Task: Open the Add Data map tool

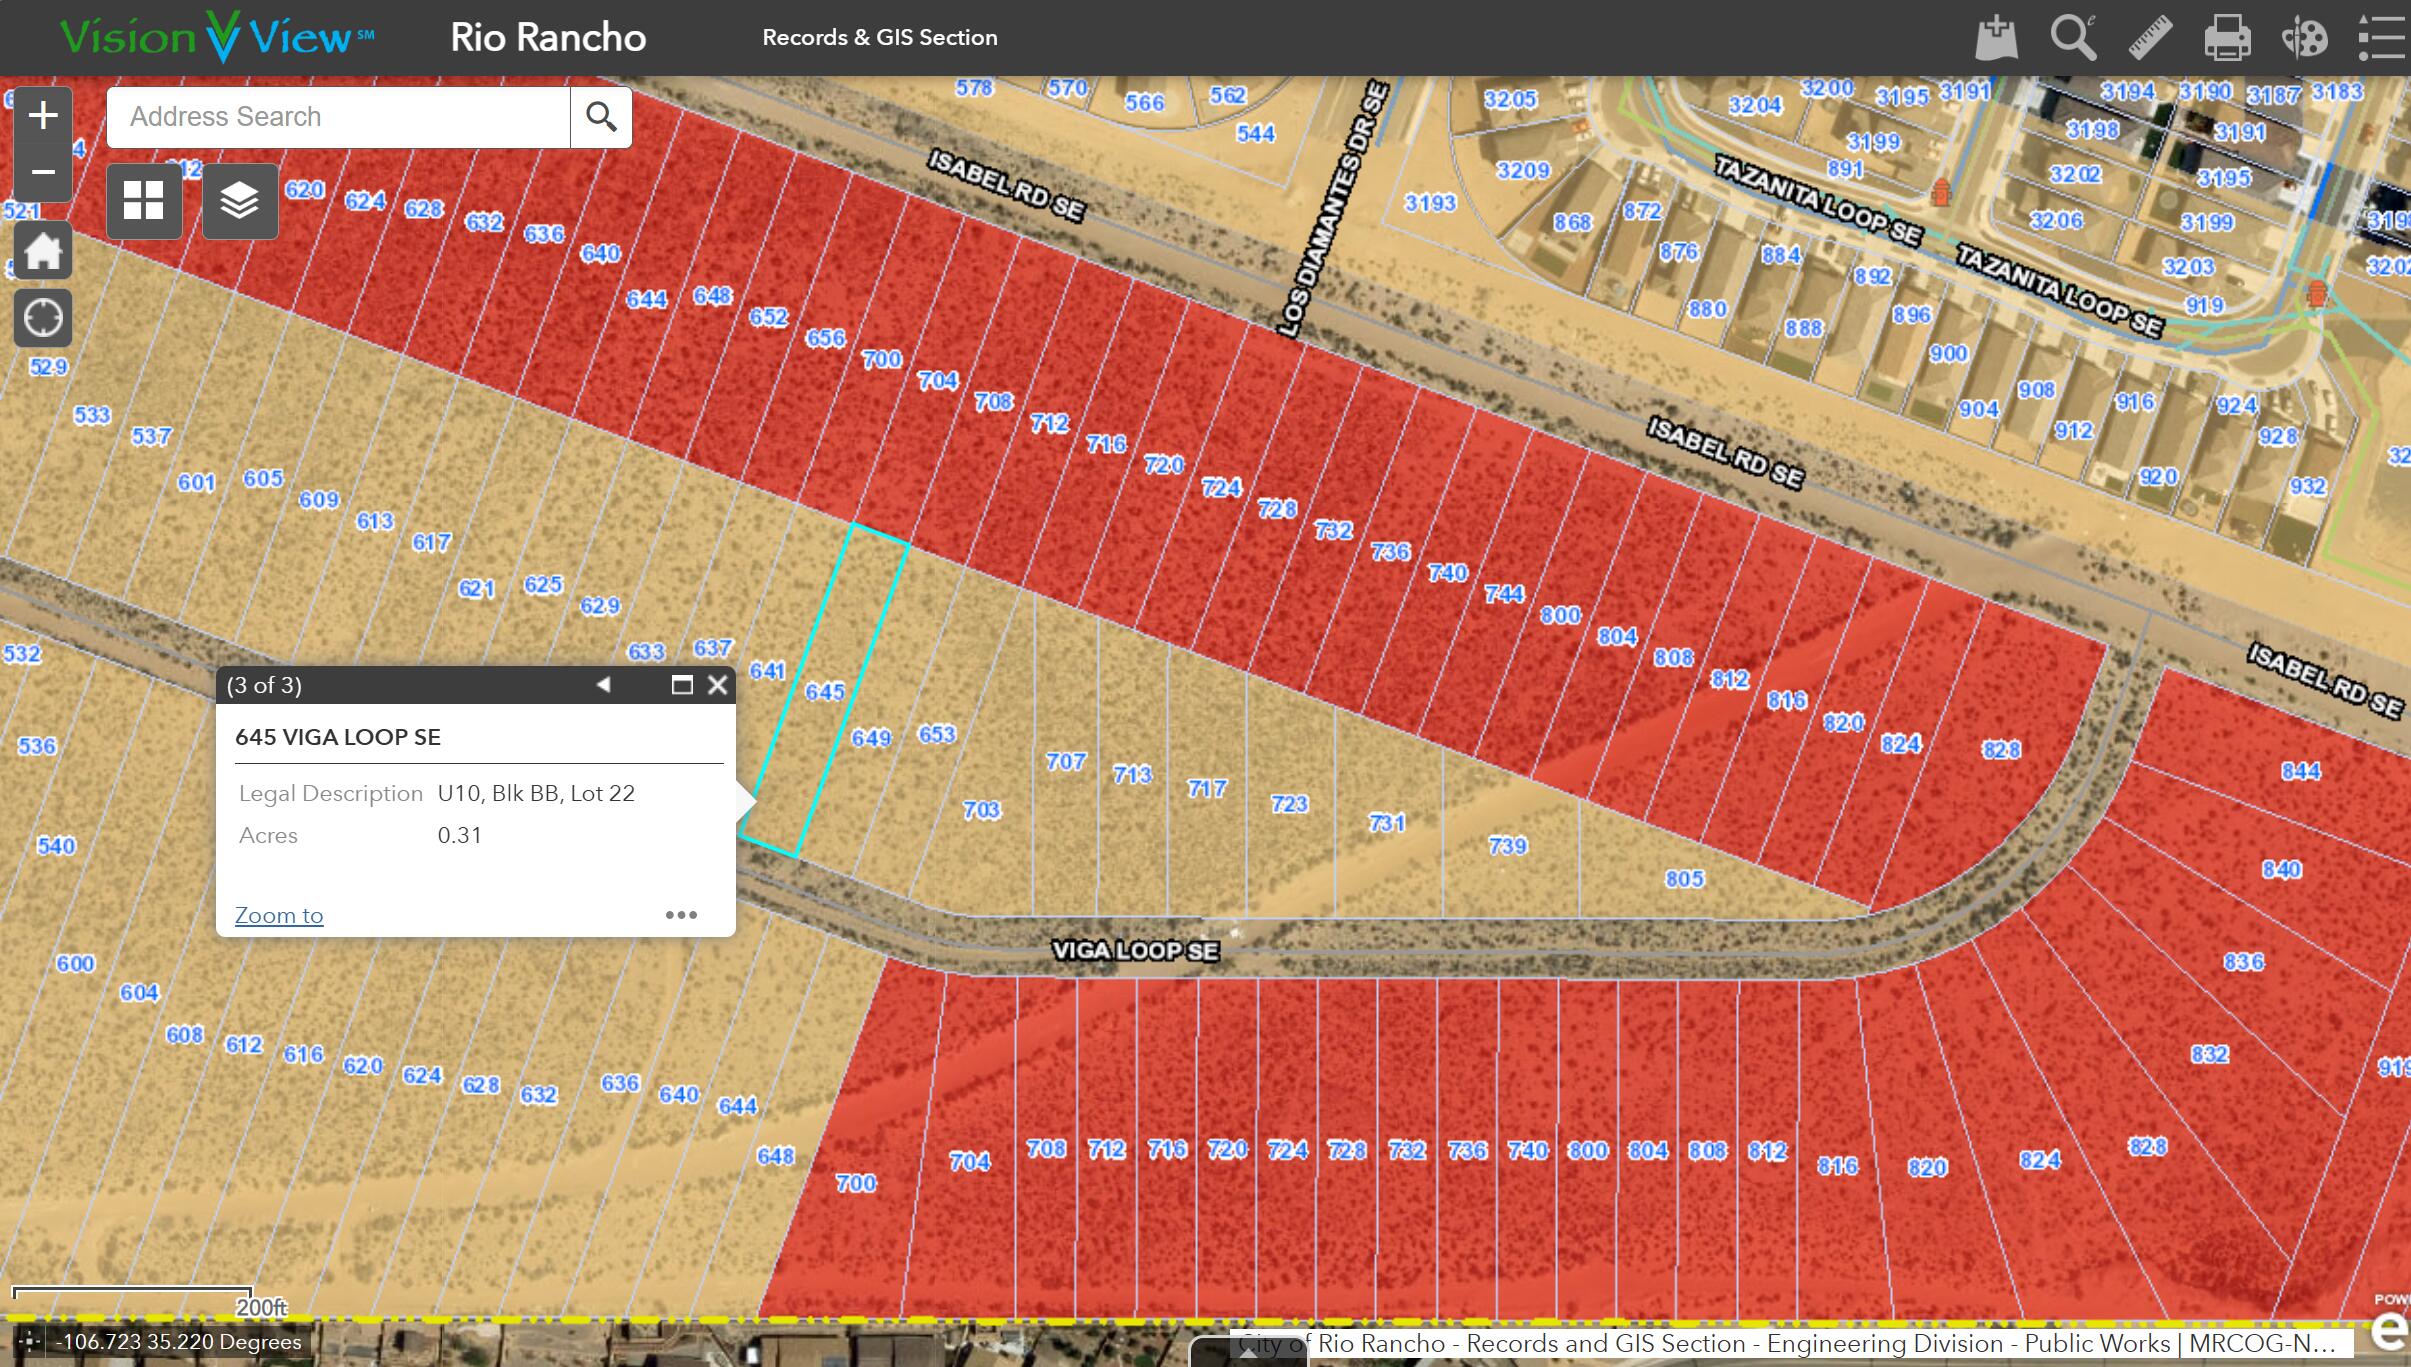Action: [x=1996, y=38]
